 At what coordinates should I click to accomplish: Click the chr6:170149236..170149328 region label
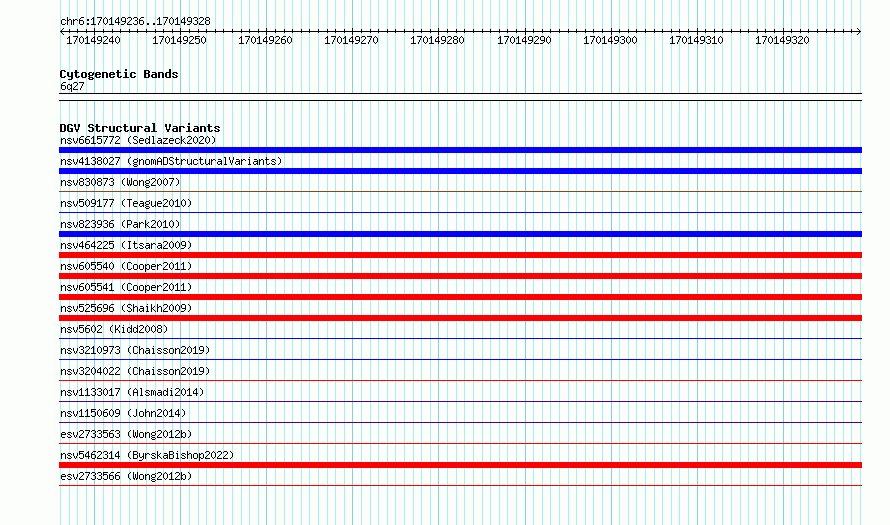click(135, 21)
